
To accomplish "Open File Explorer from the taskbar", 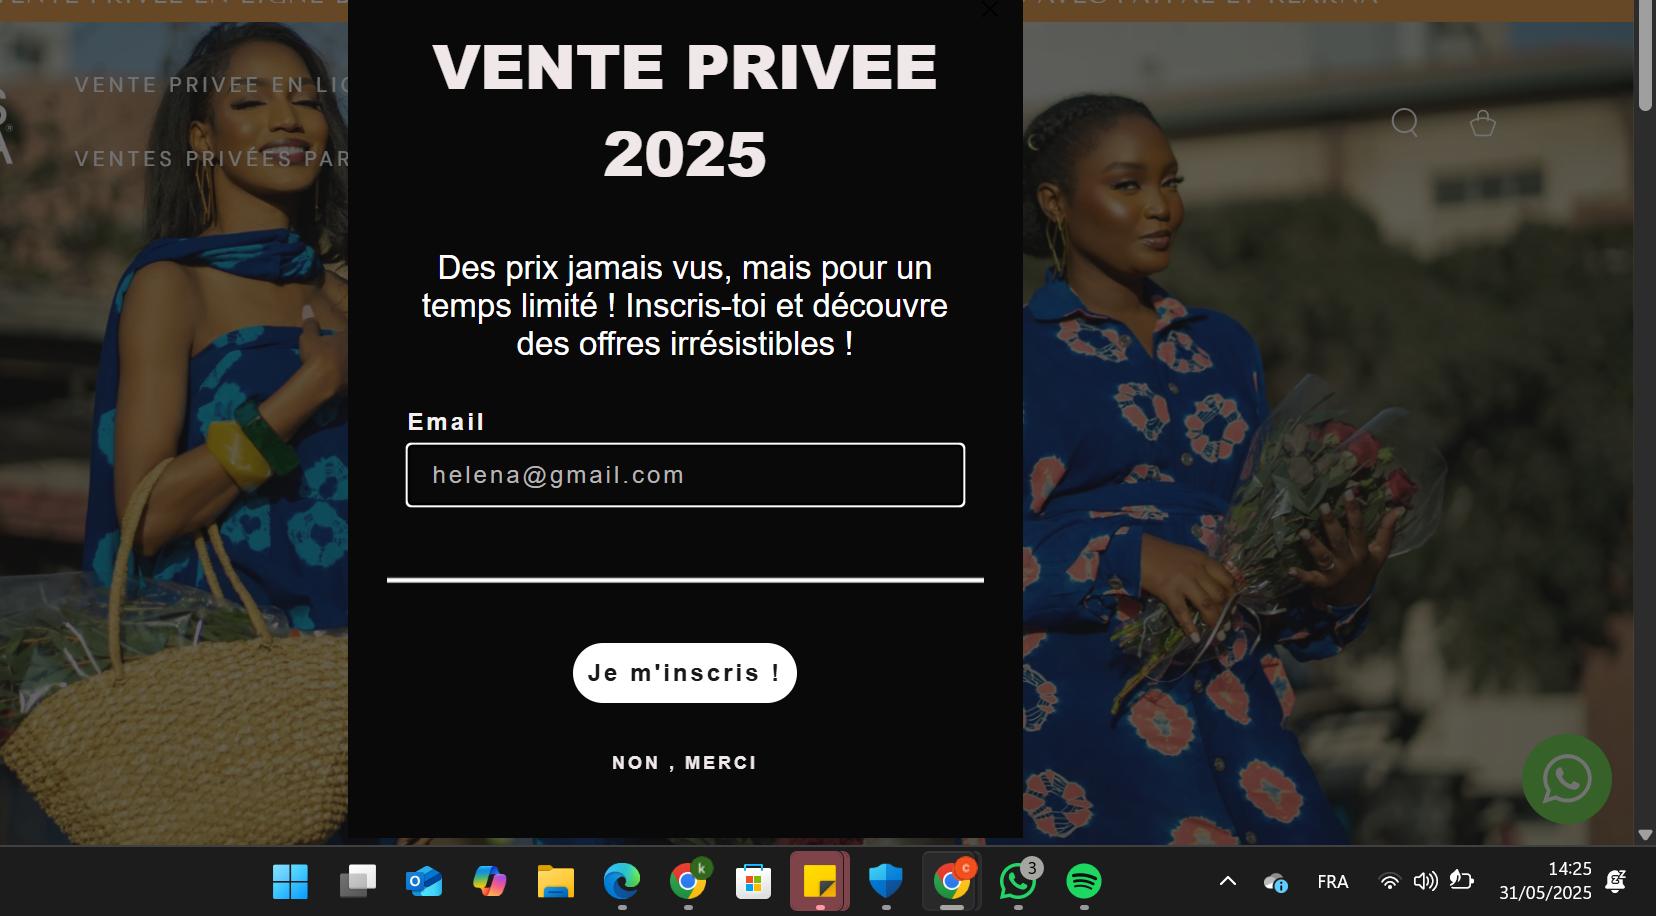I will point(555,881).
